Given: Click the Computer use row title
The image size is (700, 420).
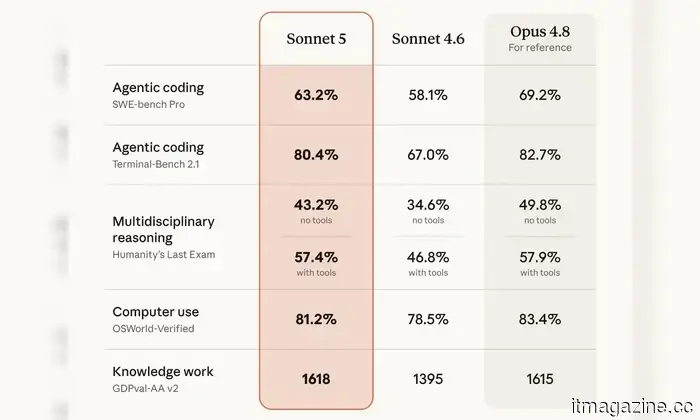Looking at the screenshot, I should pyautogui.click(x=155, y=312).
